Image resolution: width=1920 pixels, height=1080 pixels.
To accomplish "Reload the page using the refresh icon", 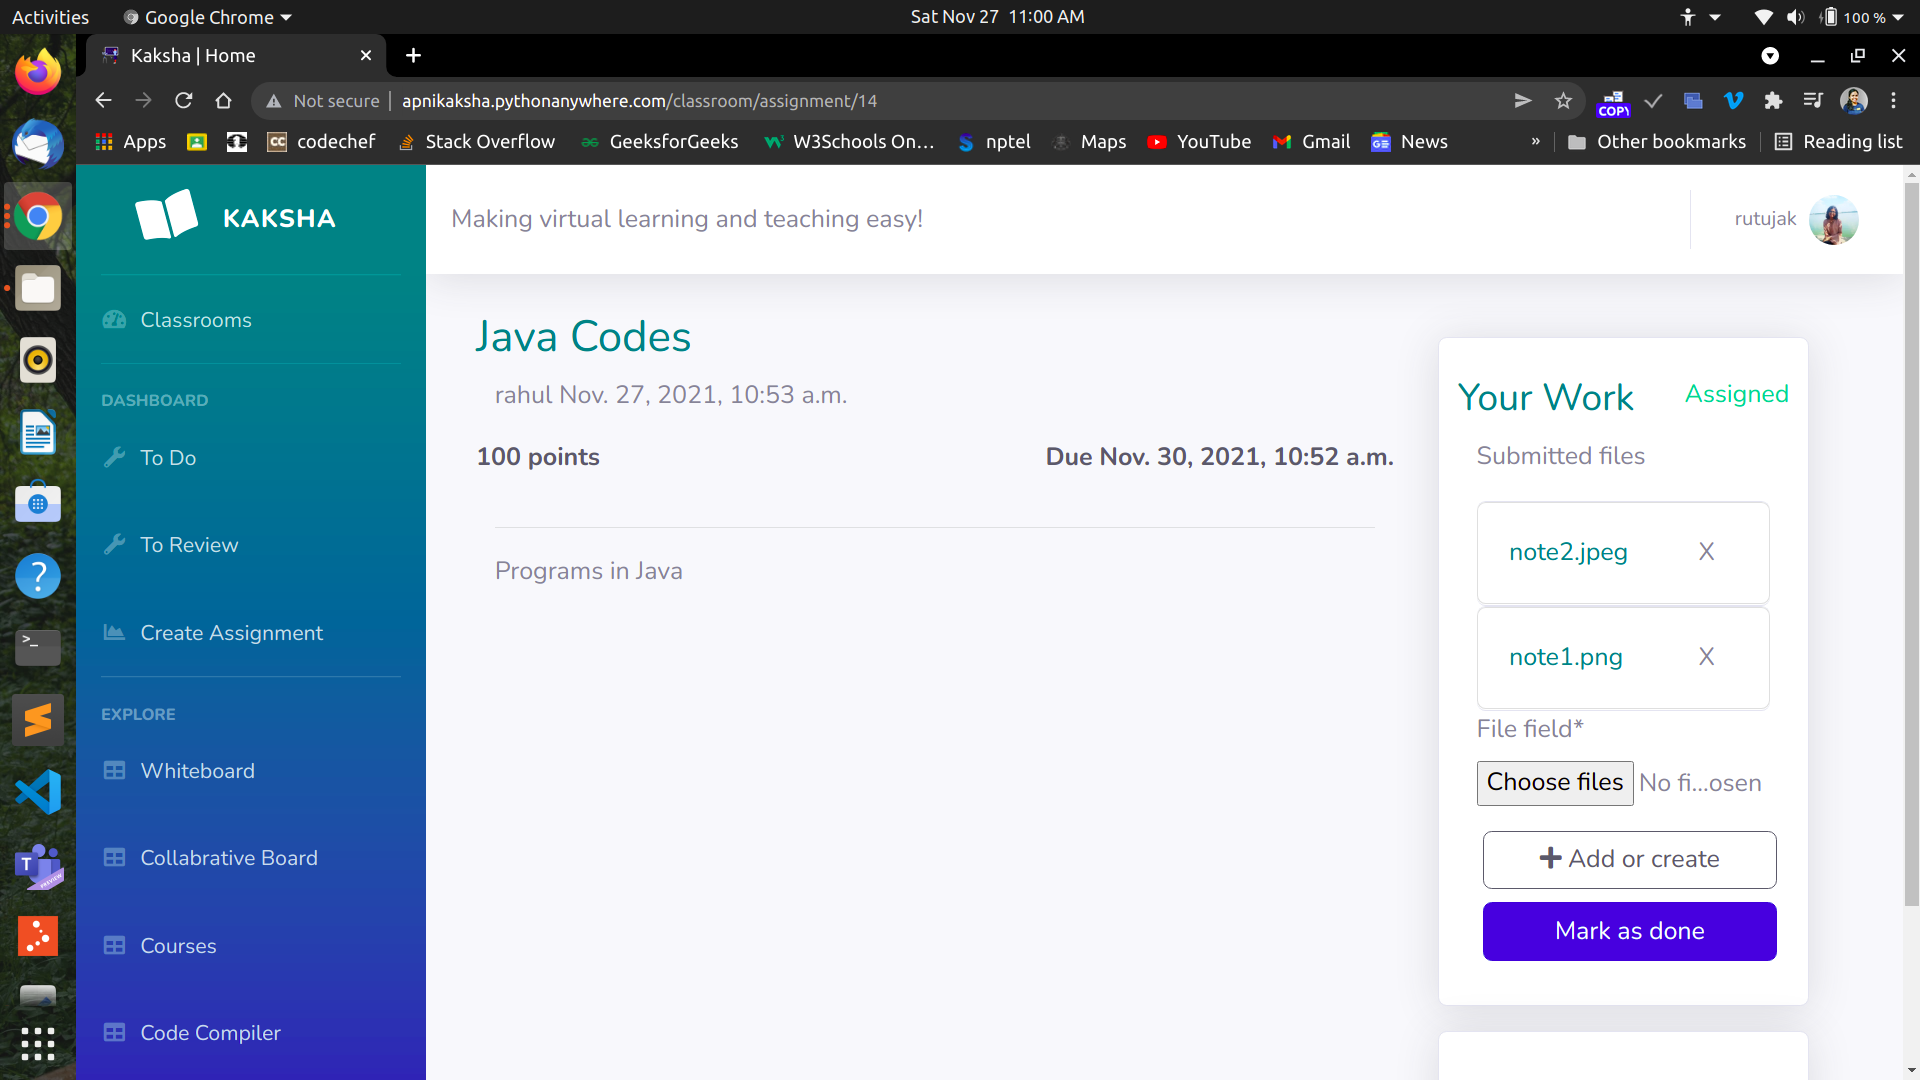I will pyautogui.click(x=183, y=101).
